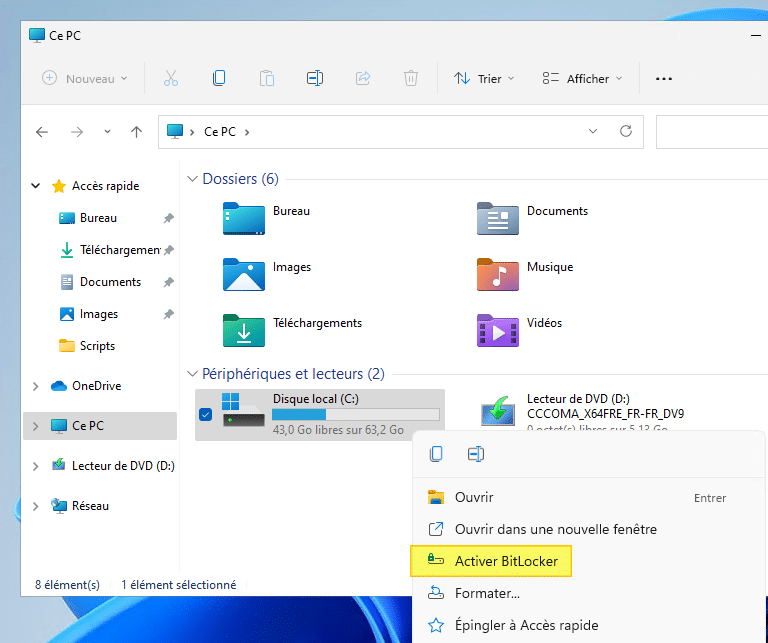Expand OneDrive in the navigation pane
Image resolution: width=768 pixels, height=643 pixels.
[x=36, y=386]
